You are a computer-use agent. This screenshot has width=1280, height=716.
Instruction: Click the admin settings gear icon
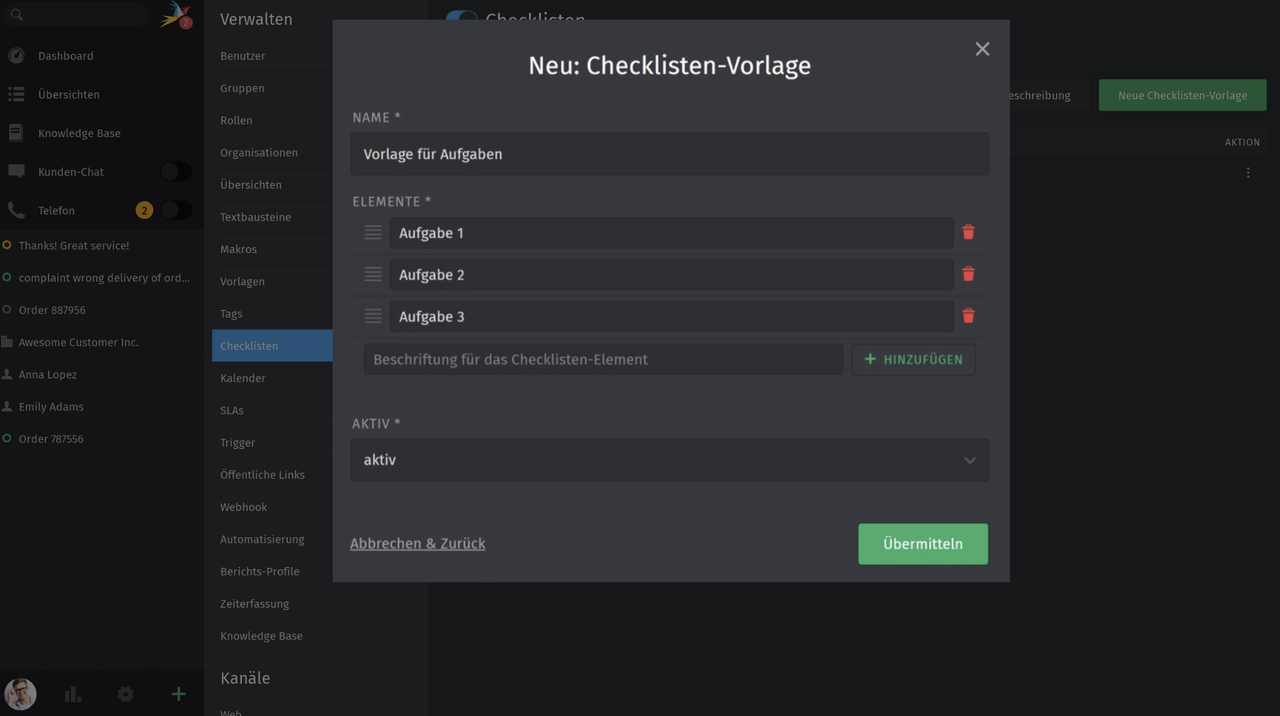[125, 693]
